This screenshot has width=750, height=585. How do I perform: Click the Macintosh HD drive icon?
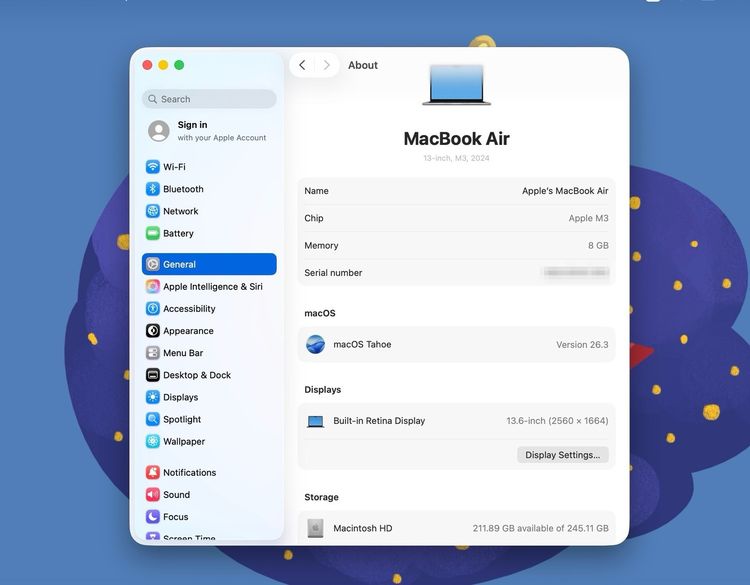315,528
